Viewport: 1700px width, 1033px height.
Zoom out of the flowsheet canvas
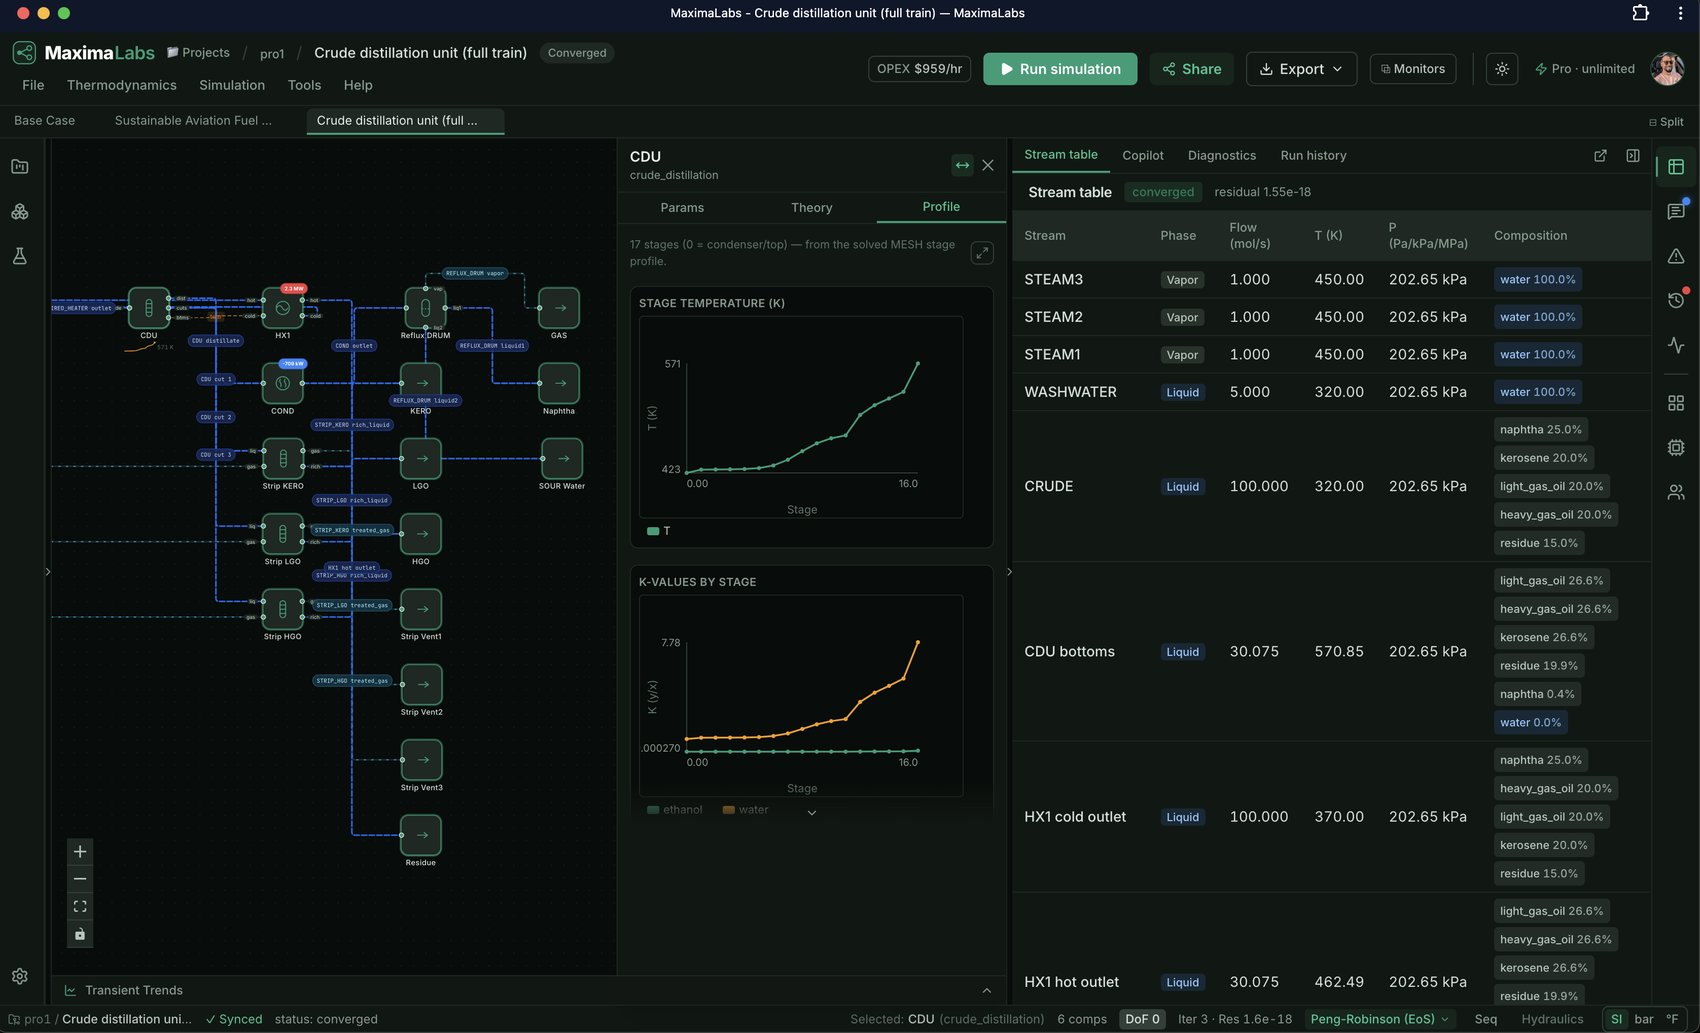(x=80, y=879)
